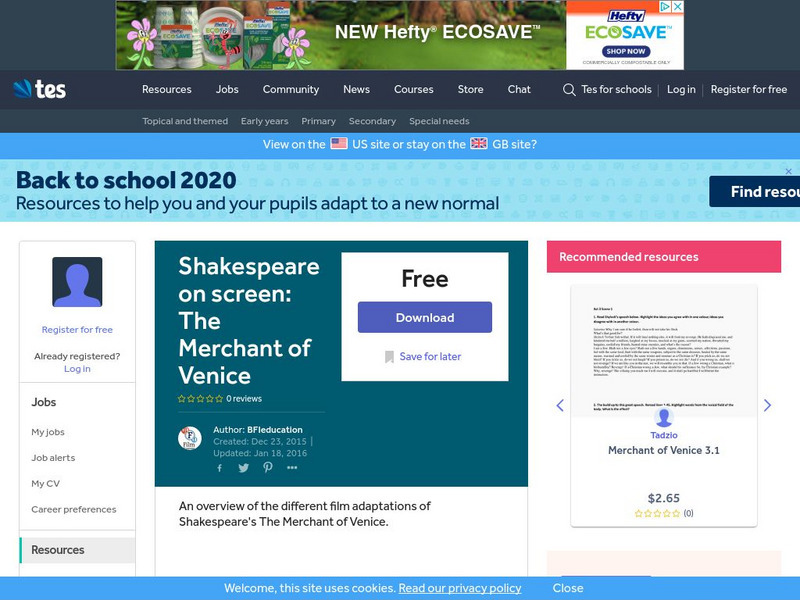Viewport: 800px width, 600px height.
Task: Click the resource star rating
Action: (x=201, y=399)
